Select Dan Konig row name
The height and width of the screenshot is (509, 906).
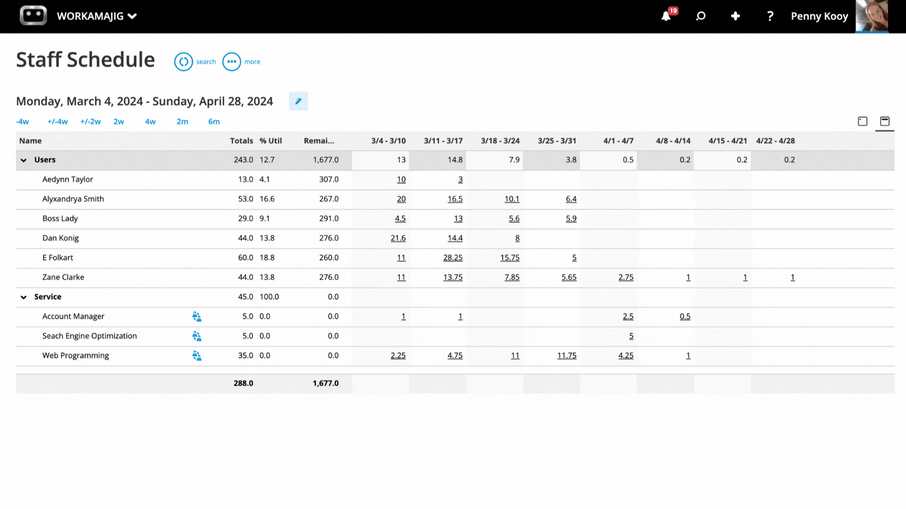pyautogui.click(x=61, y=238)
